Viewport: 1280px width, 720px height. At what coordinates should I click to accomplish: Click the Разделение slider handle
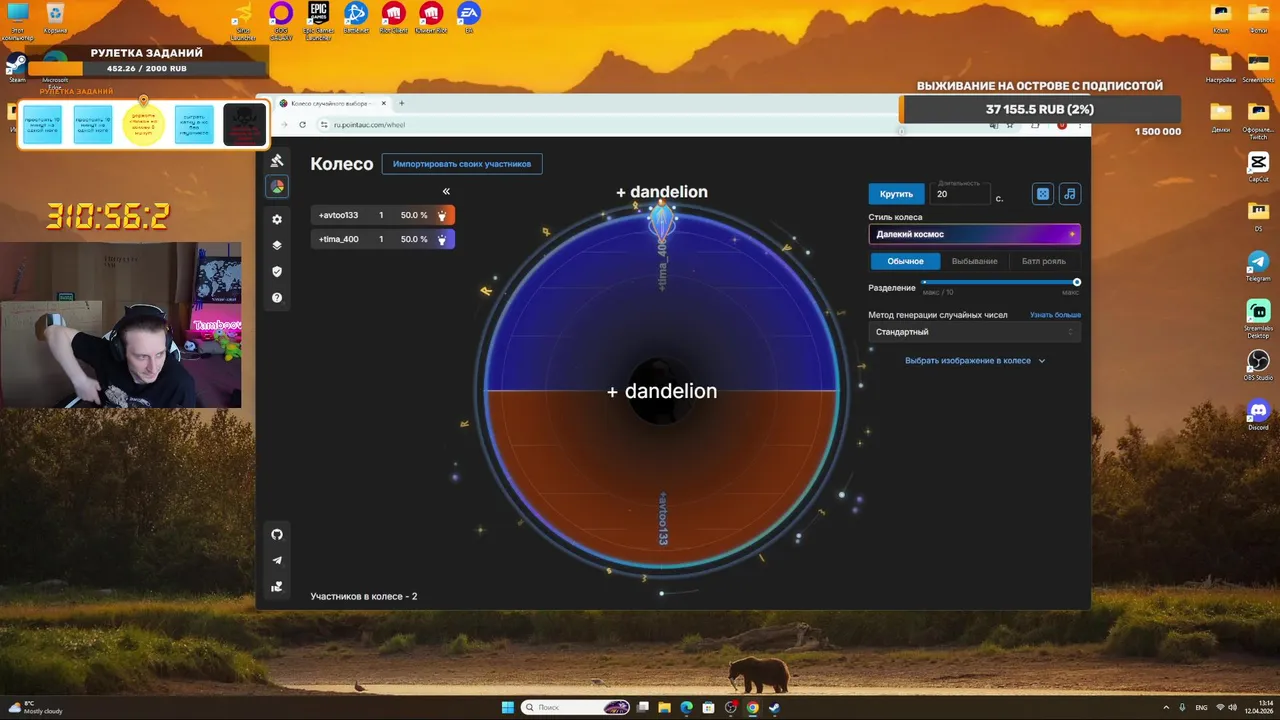(1077, 282)
